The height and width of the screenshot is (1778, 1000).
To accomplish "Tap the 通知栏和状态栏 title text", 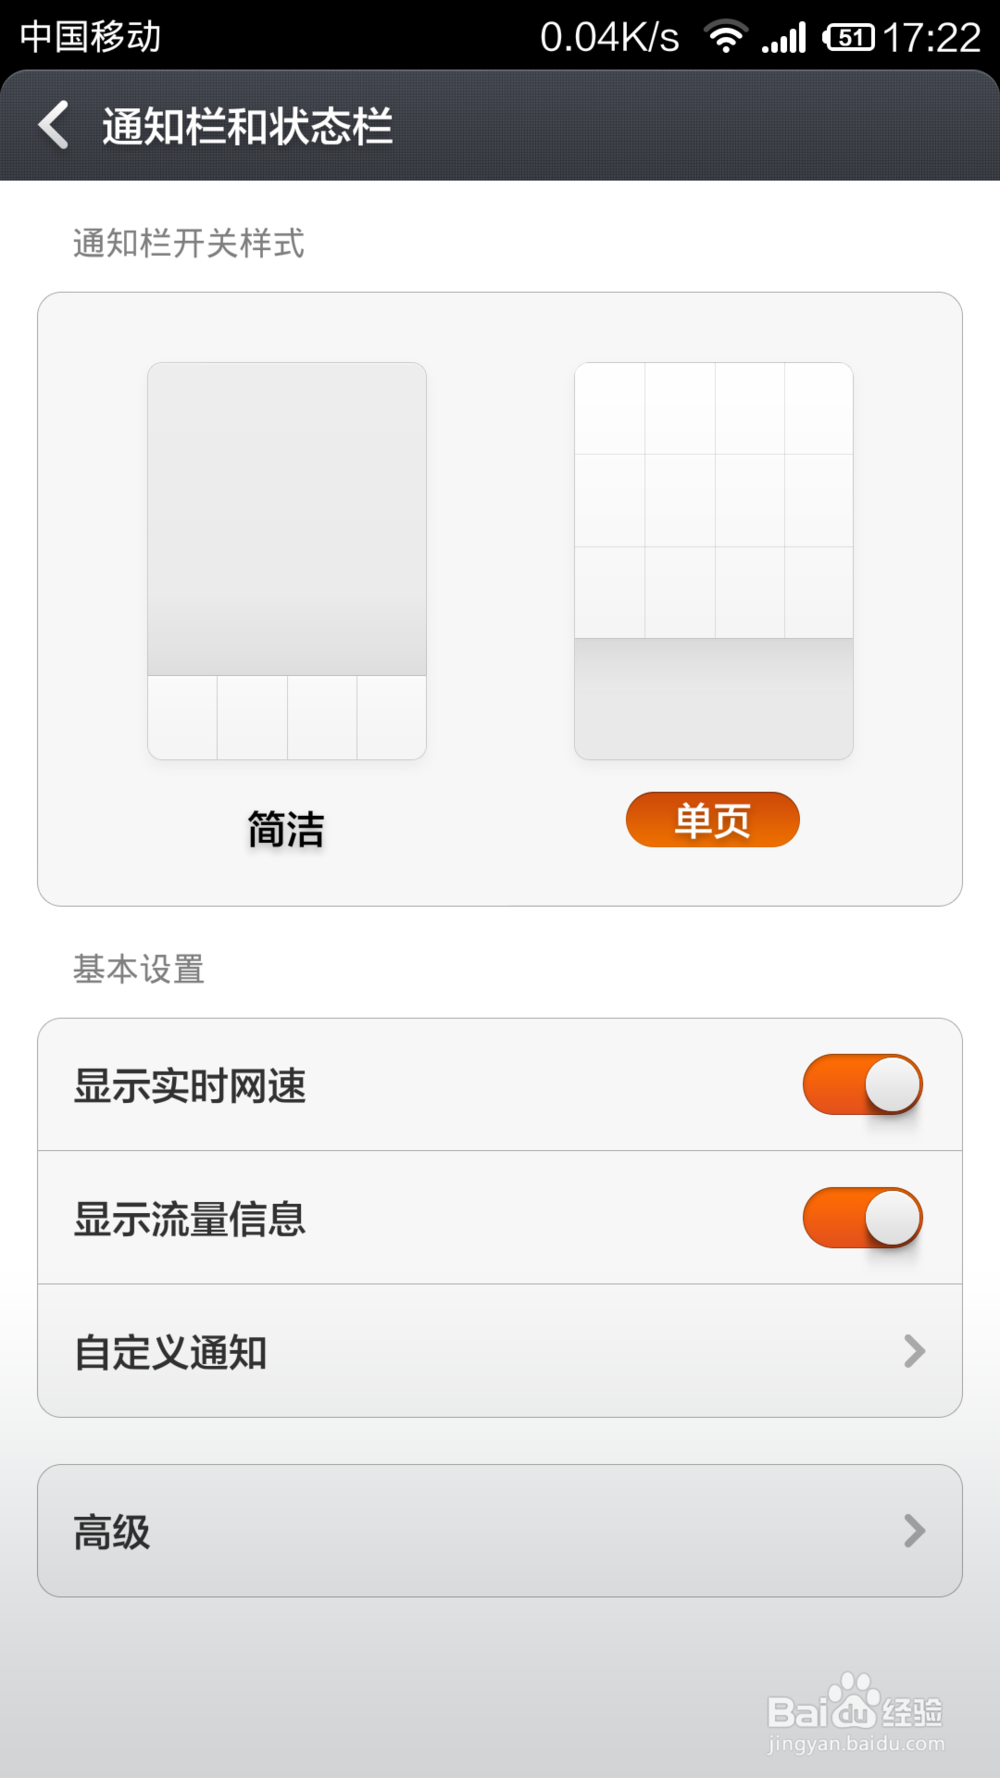I will (x=247, y=126).
